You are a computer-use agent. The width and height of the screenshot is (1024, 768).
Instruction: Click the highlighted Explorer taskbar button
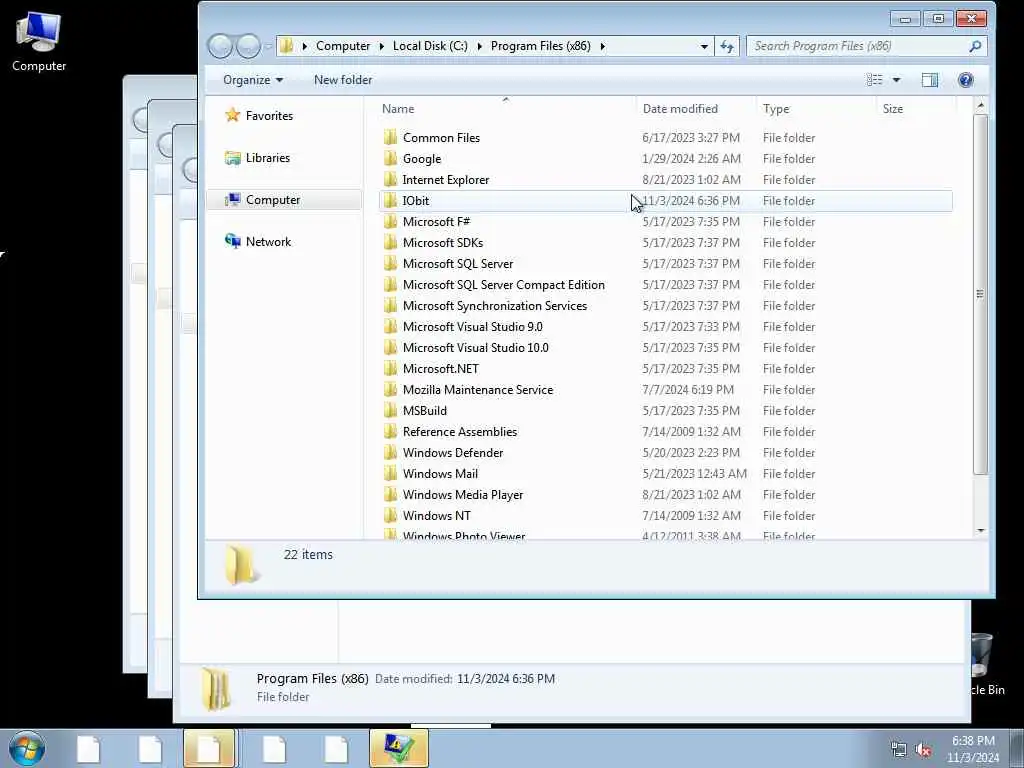[209, 748]
